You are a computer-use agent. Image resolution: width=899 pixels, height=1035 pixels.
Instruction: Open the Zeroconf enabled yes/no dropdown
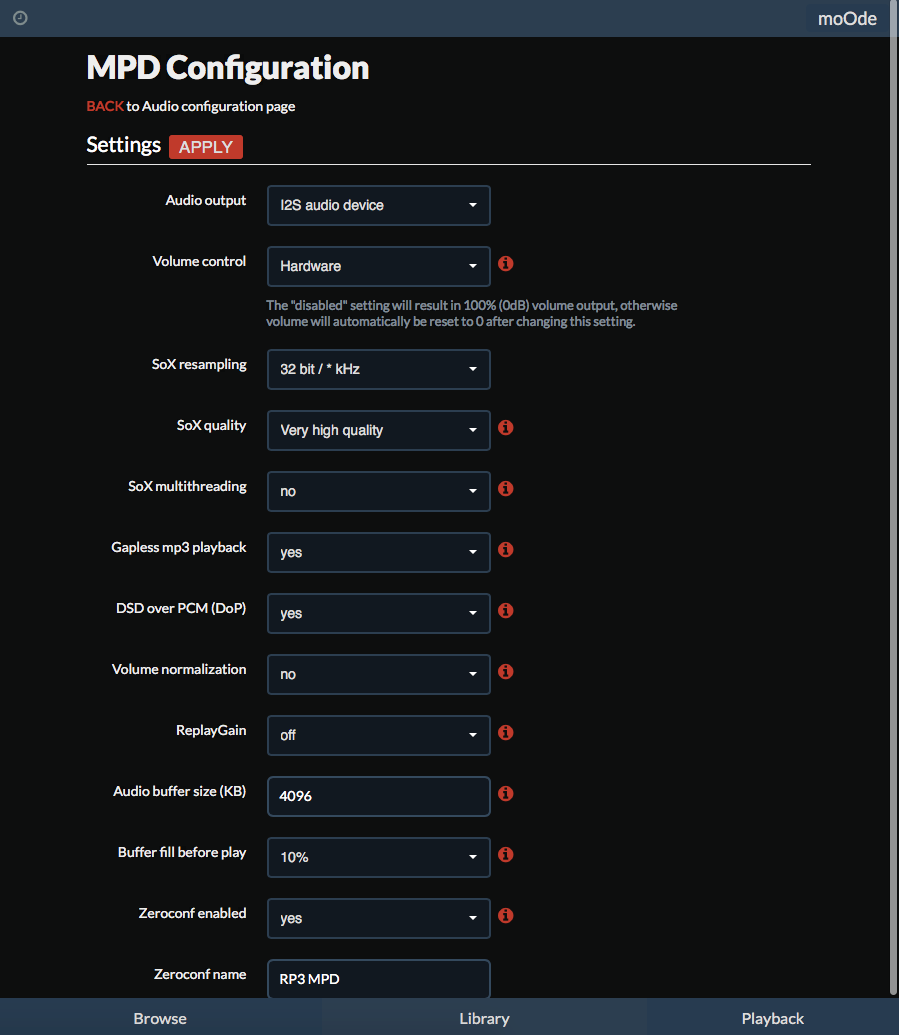[x=379, y=918]
